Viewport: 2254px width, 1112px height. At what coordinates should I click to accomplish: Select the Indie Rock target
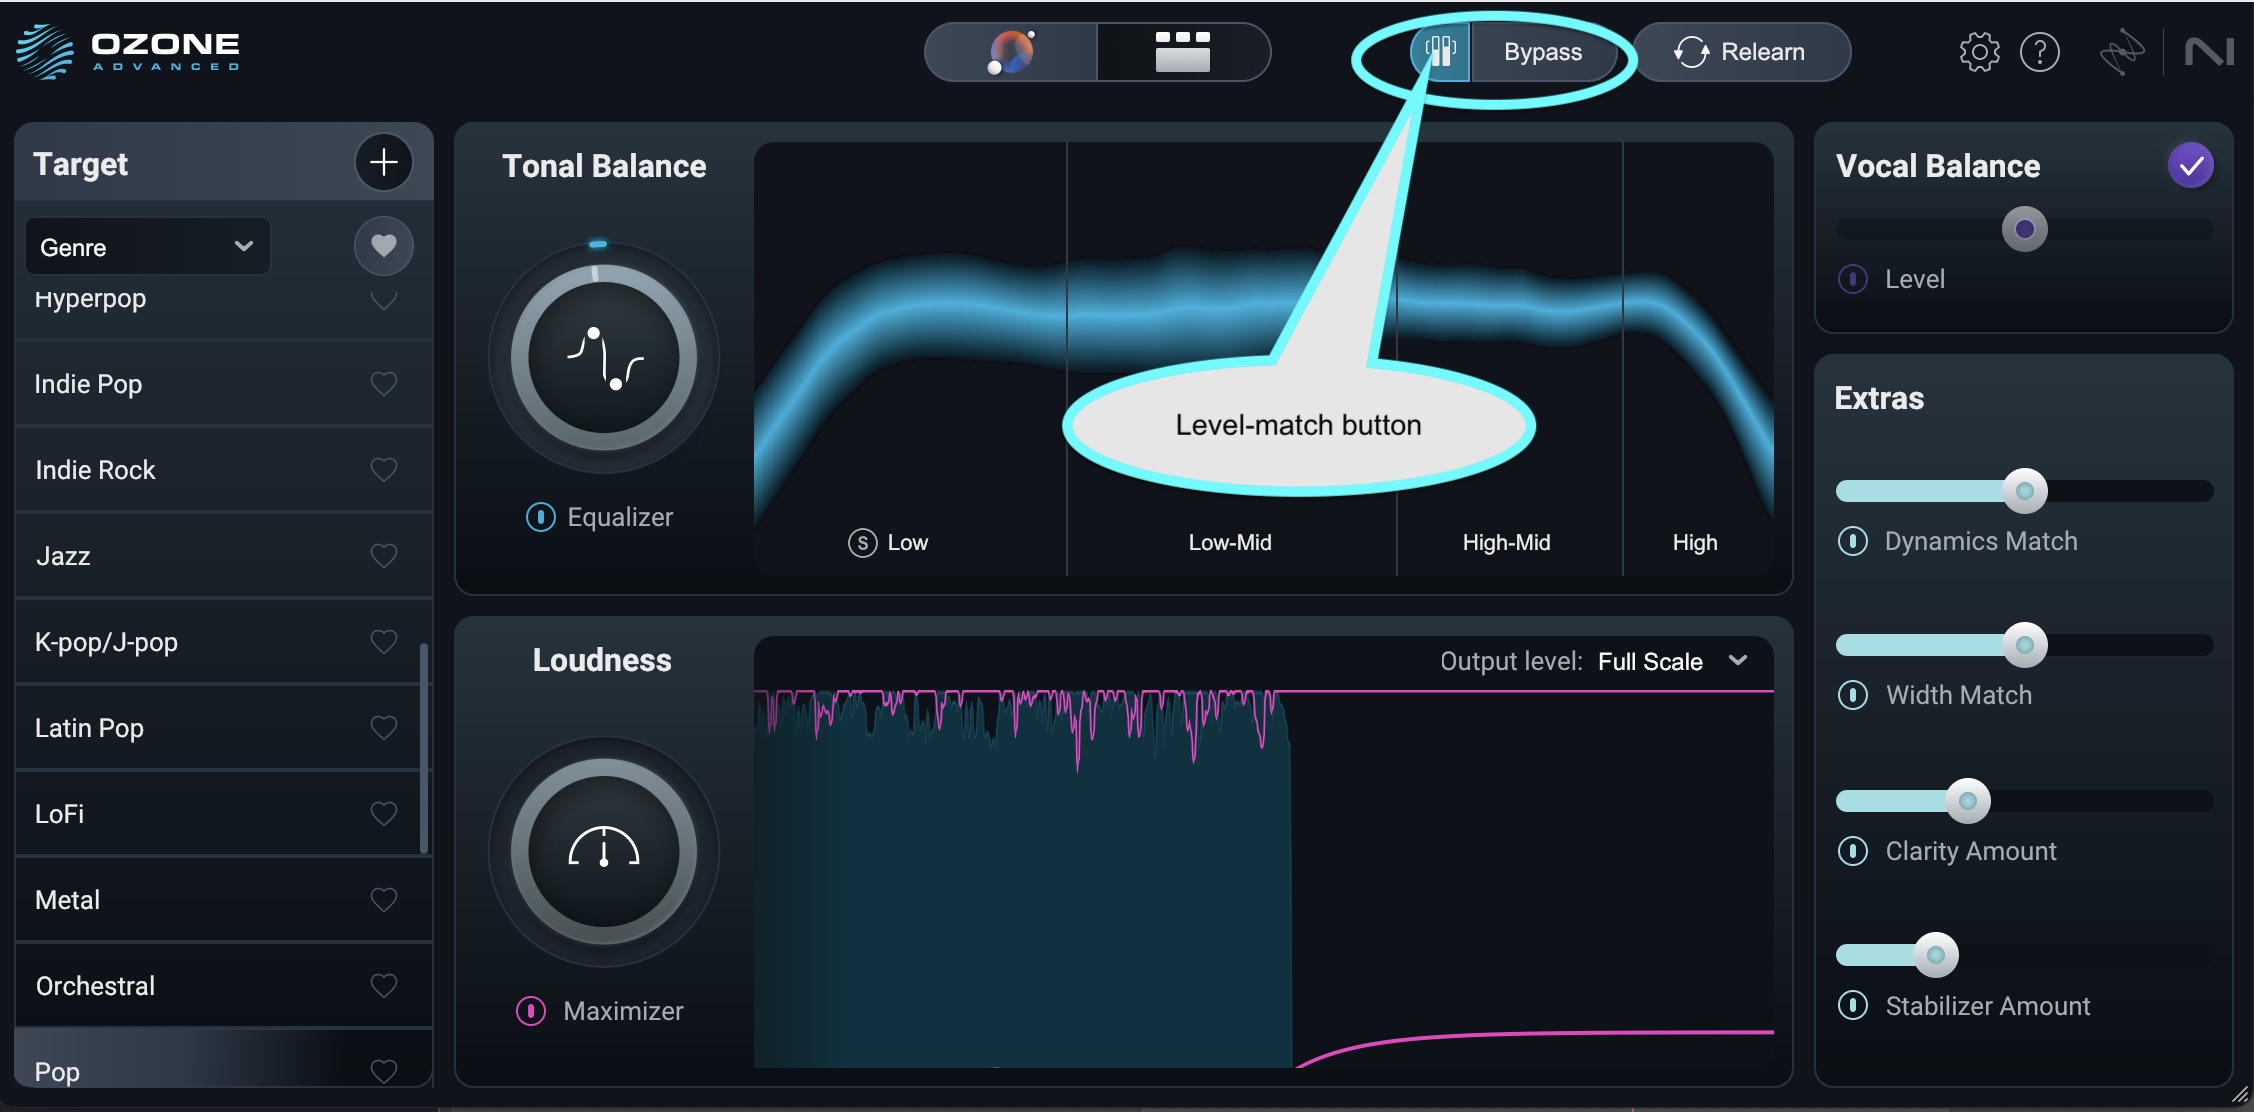224,470
